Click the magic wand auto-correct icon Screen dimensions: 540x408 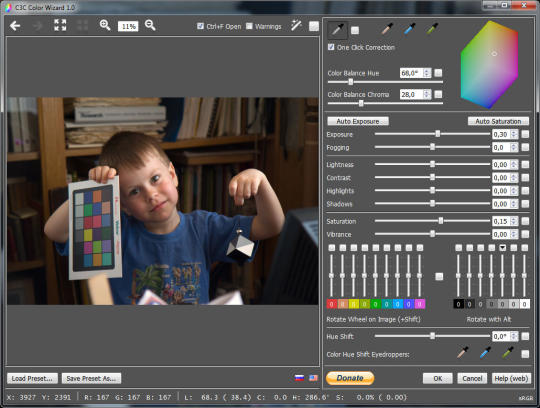click(x=296, y=25)
